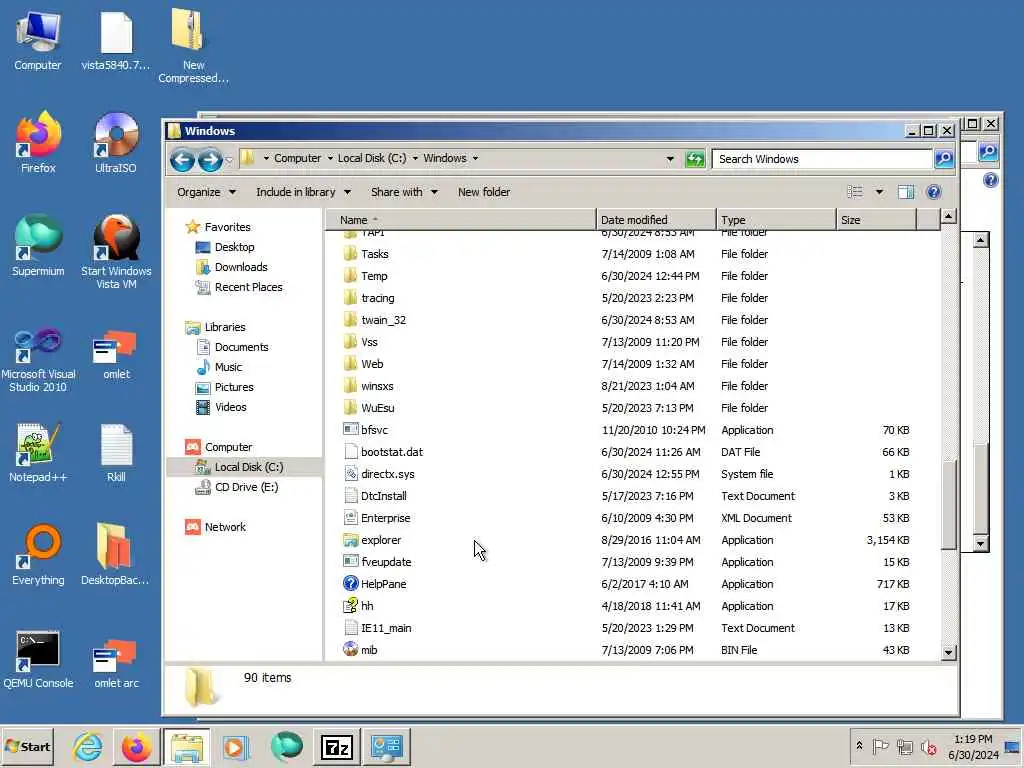Select Microsoft Visual Studio 2010 desktop icon

coord(38,360)
